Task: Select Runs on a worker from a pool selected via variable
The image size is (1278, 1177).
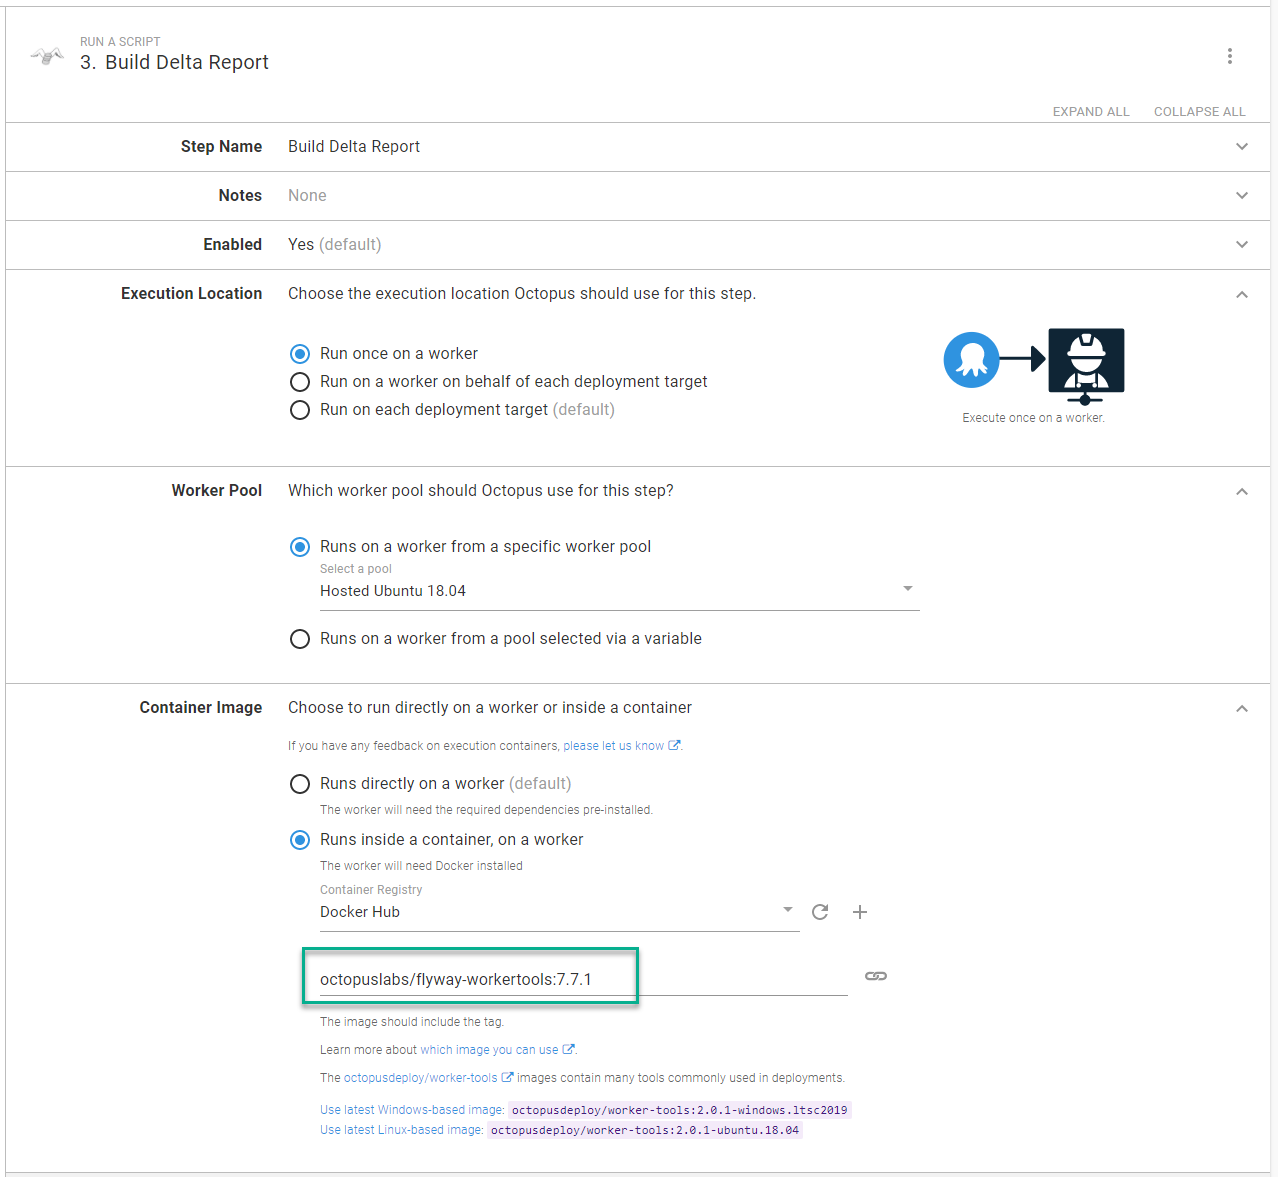Action: tap(300, 639)
